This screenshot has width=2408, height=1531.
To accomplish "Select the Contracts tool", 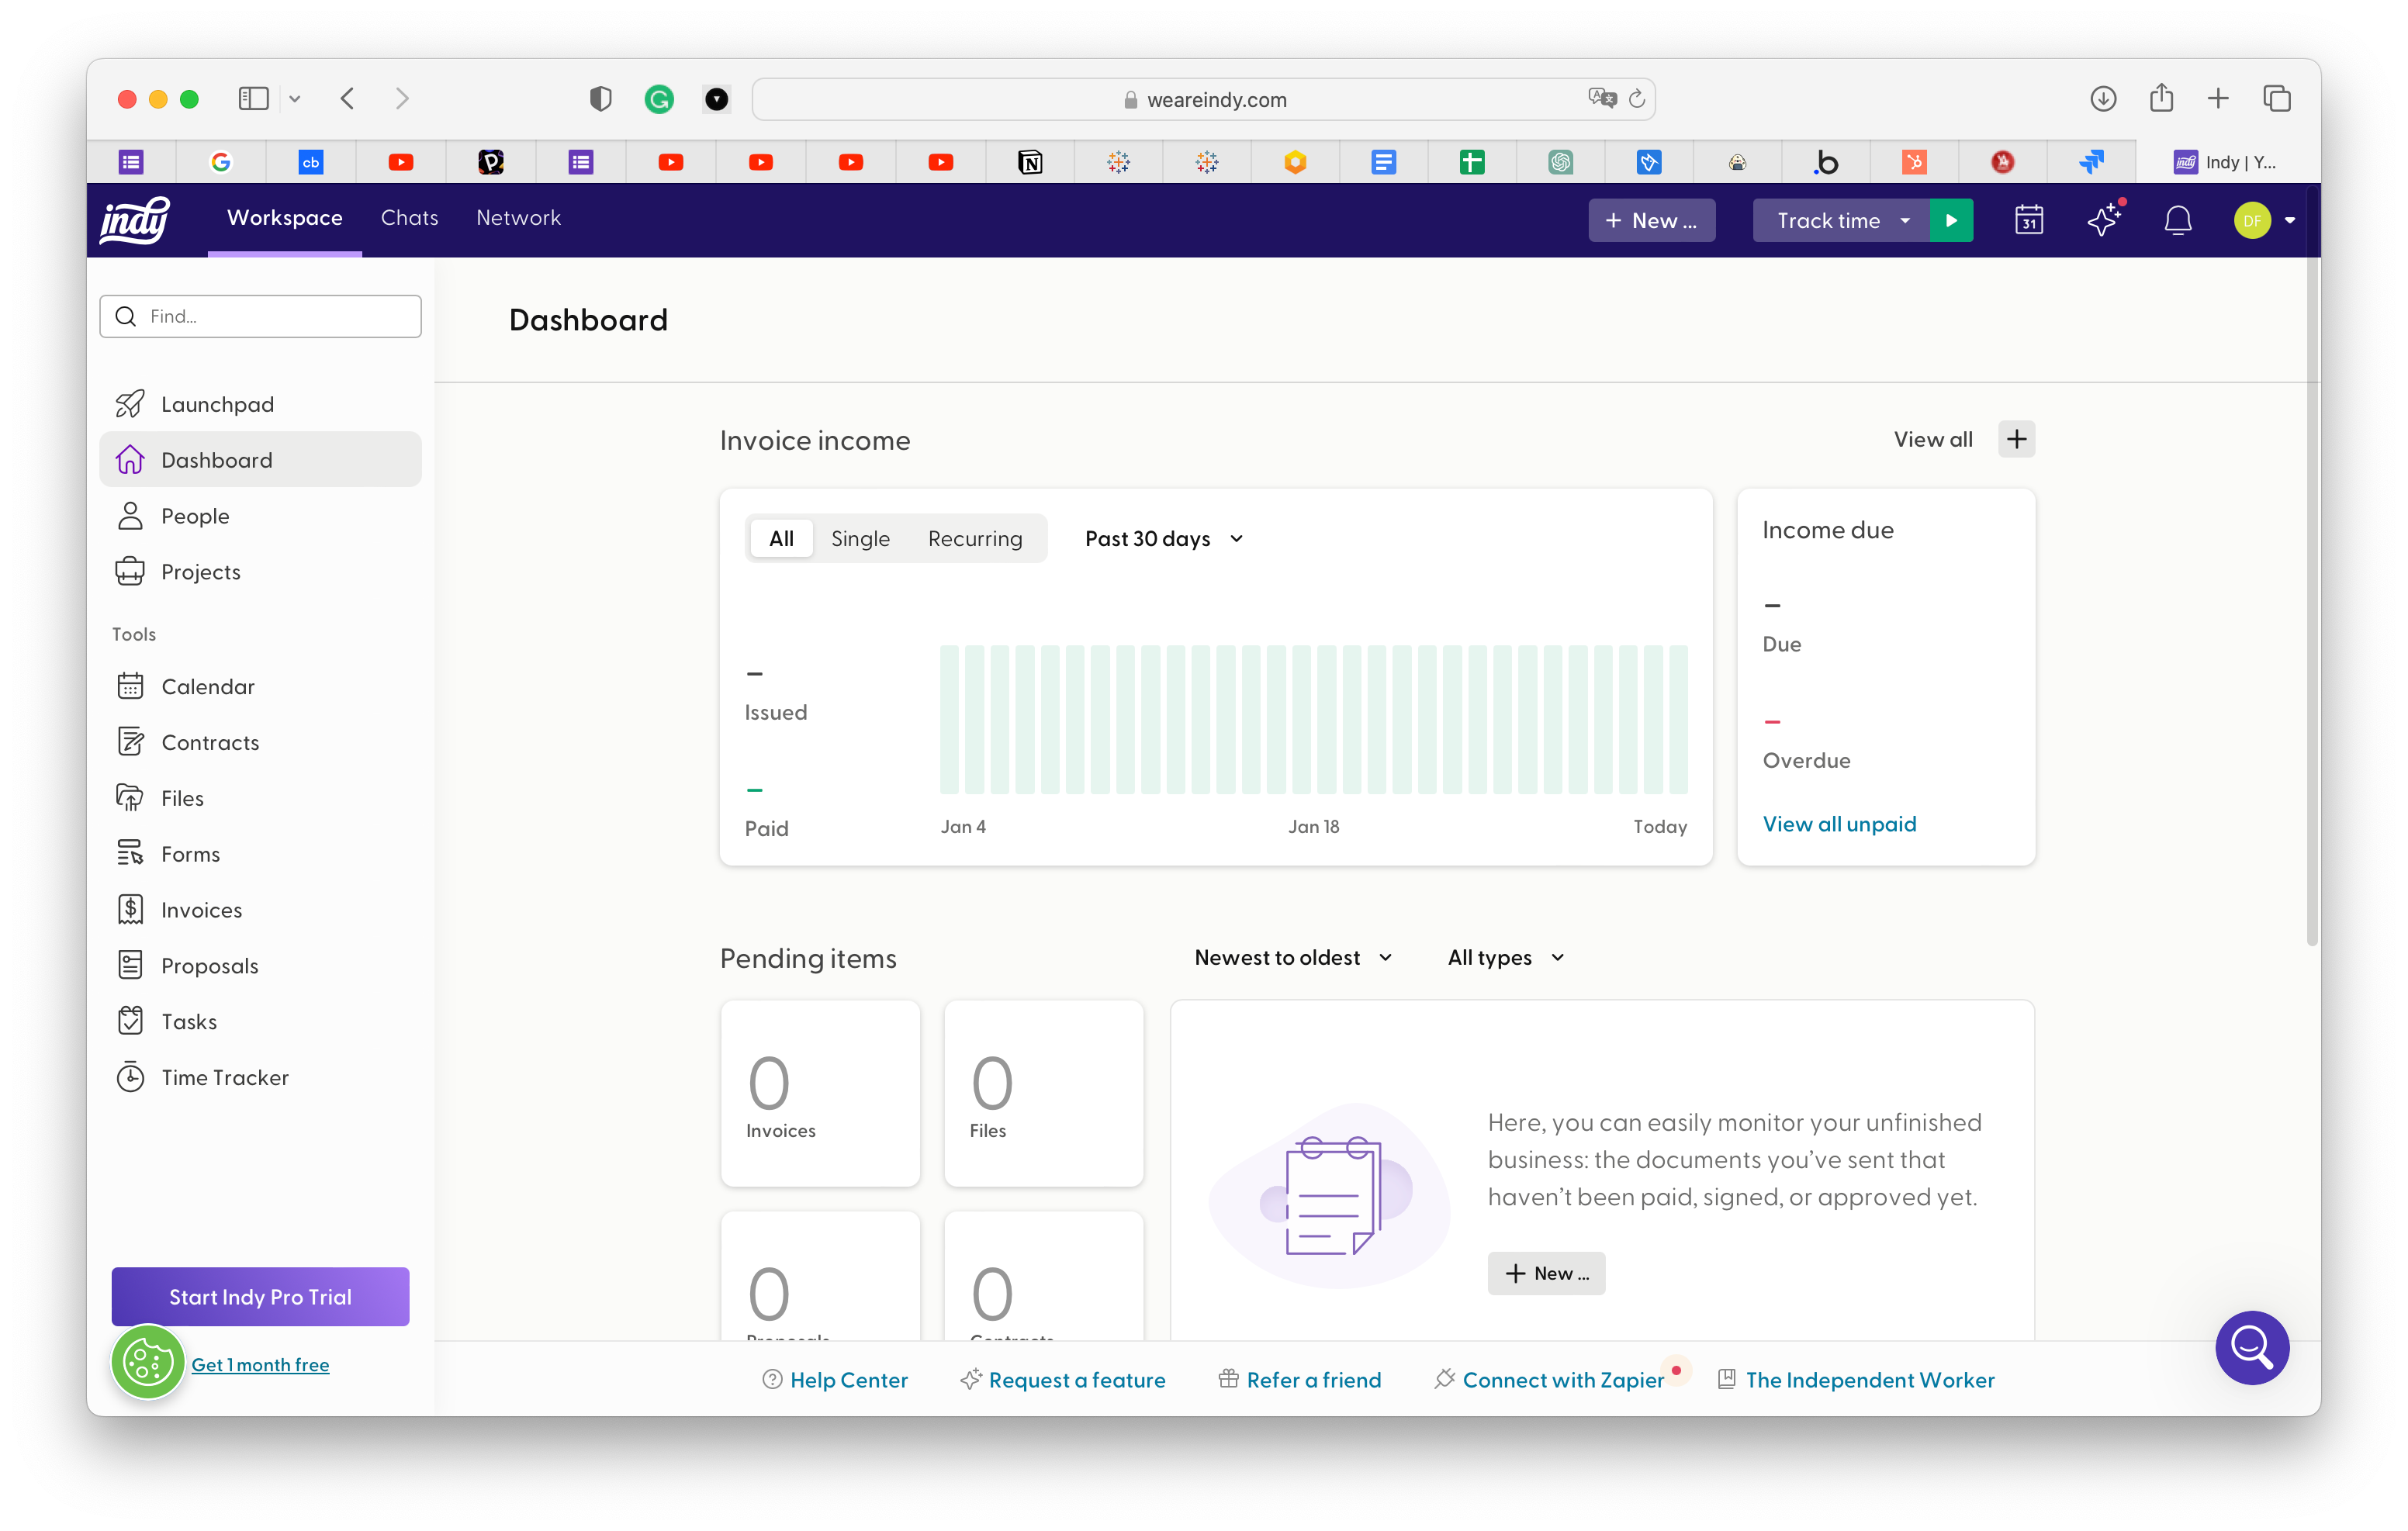I will [210, 742].
